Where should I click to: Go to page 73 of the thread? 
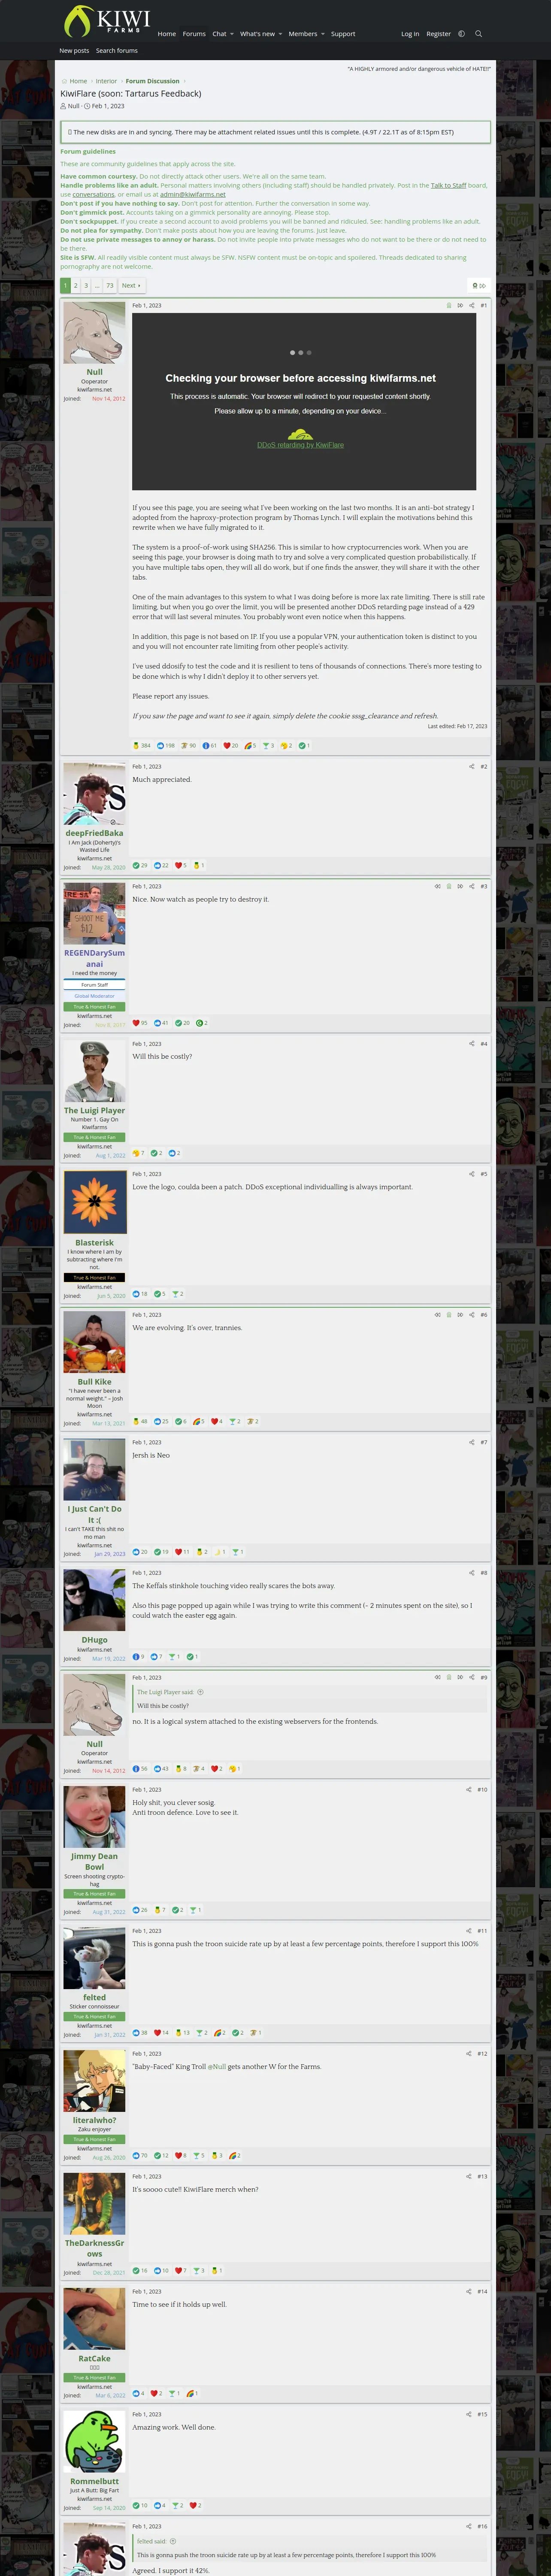pos(110,286)
